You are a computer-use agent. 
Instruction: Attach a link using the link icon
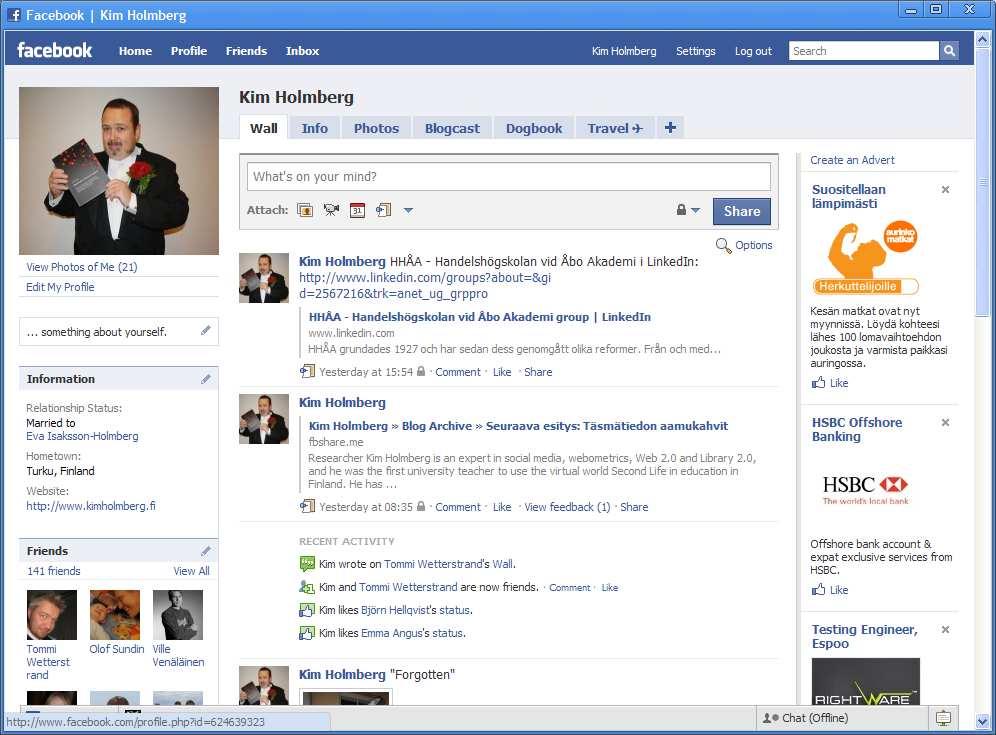383,210
